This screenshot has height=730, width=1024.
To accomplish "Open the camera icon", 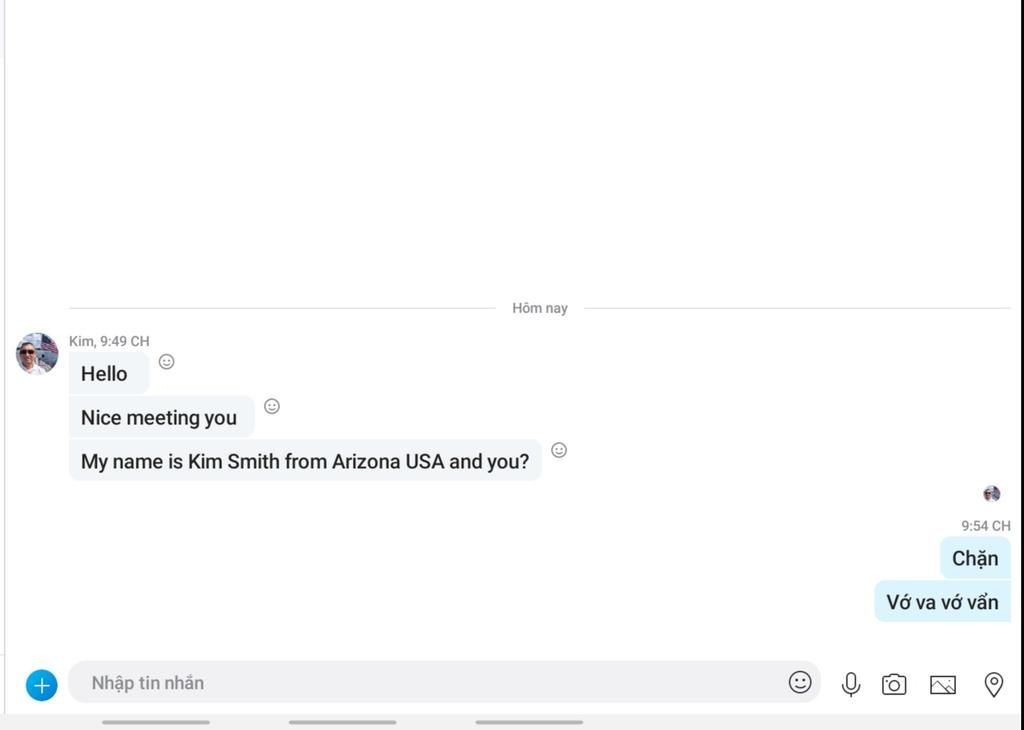I will (894, 684).
